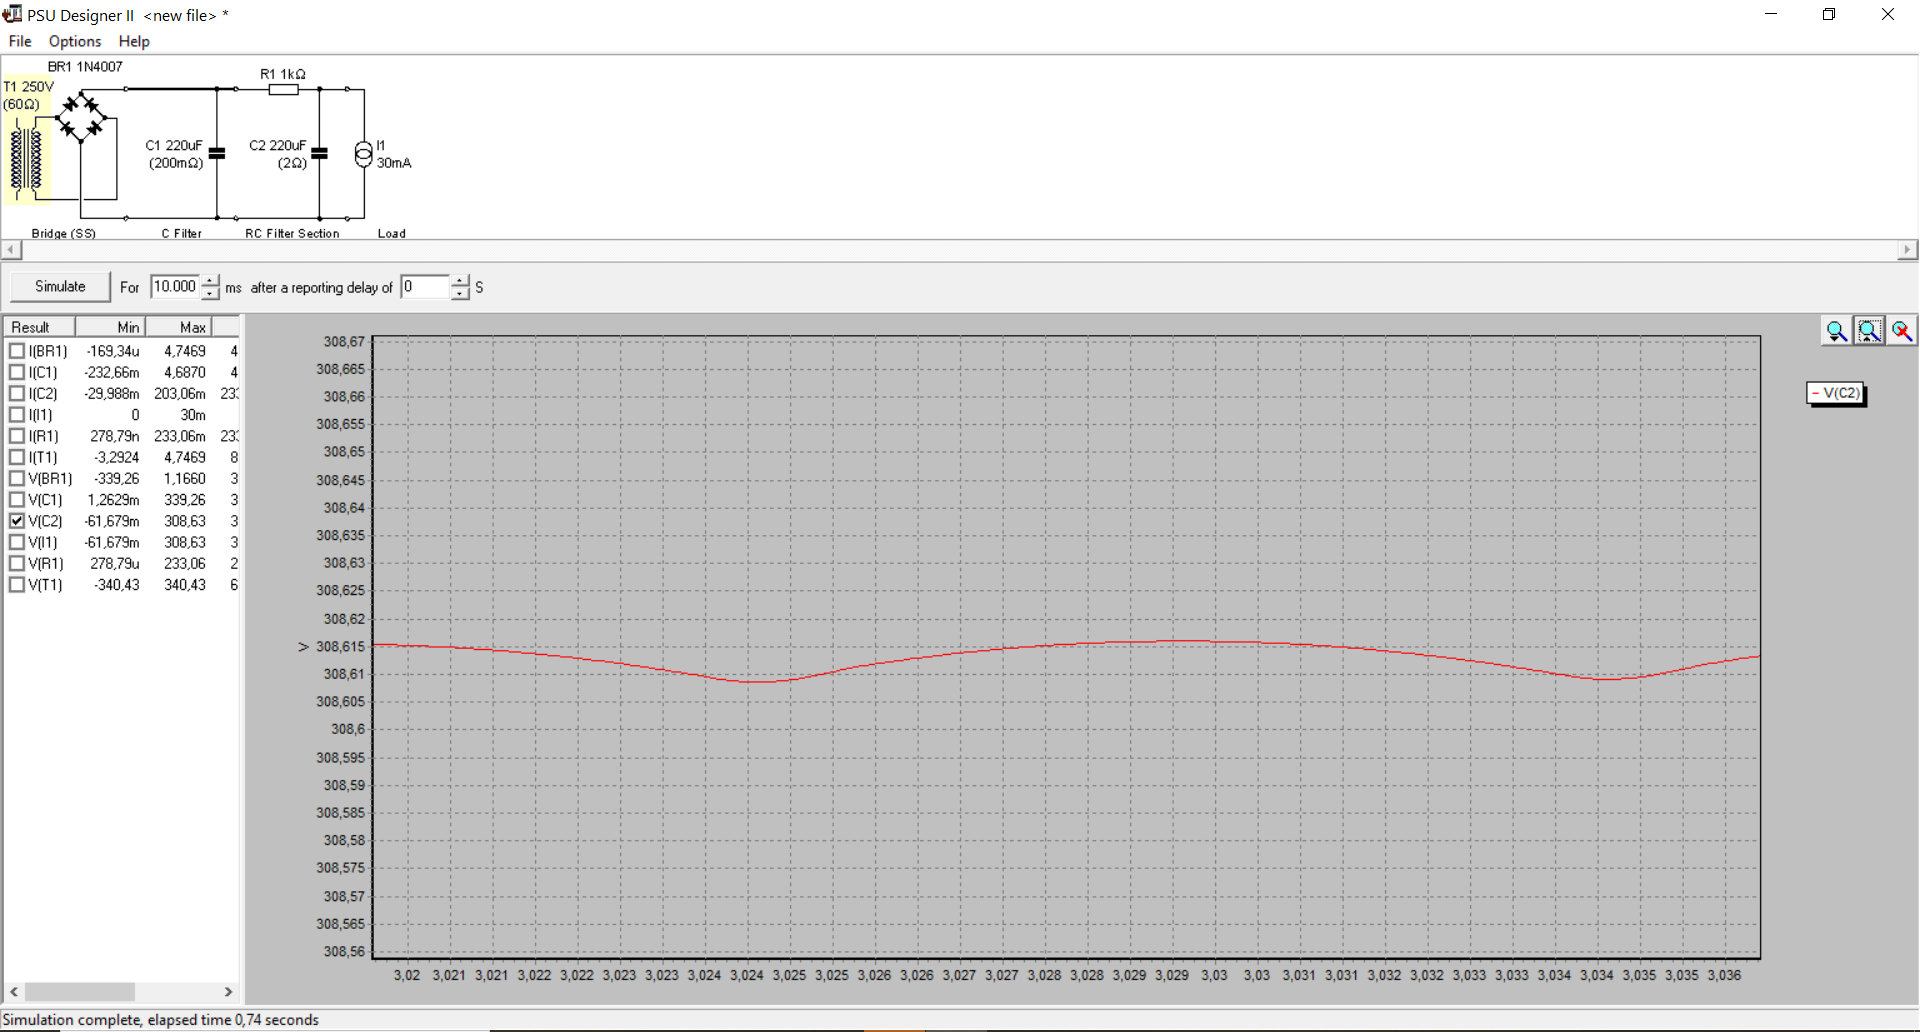
Task: Click results list scroll left arrow
Action: tap(14, 991)
